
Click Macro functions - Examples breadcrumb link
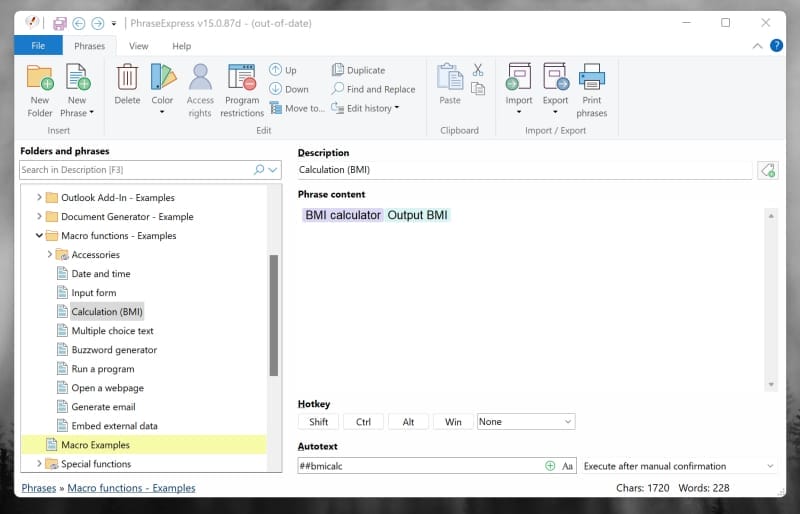131,487
